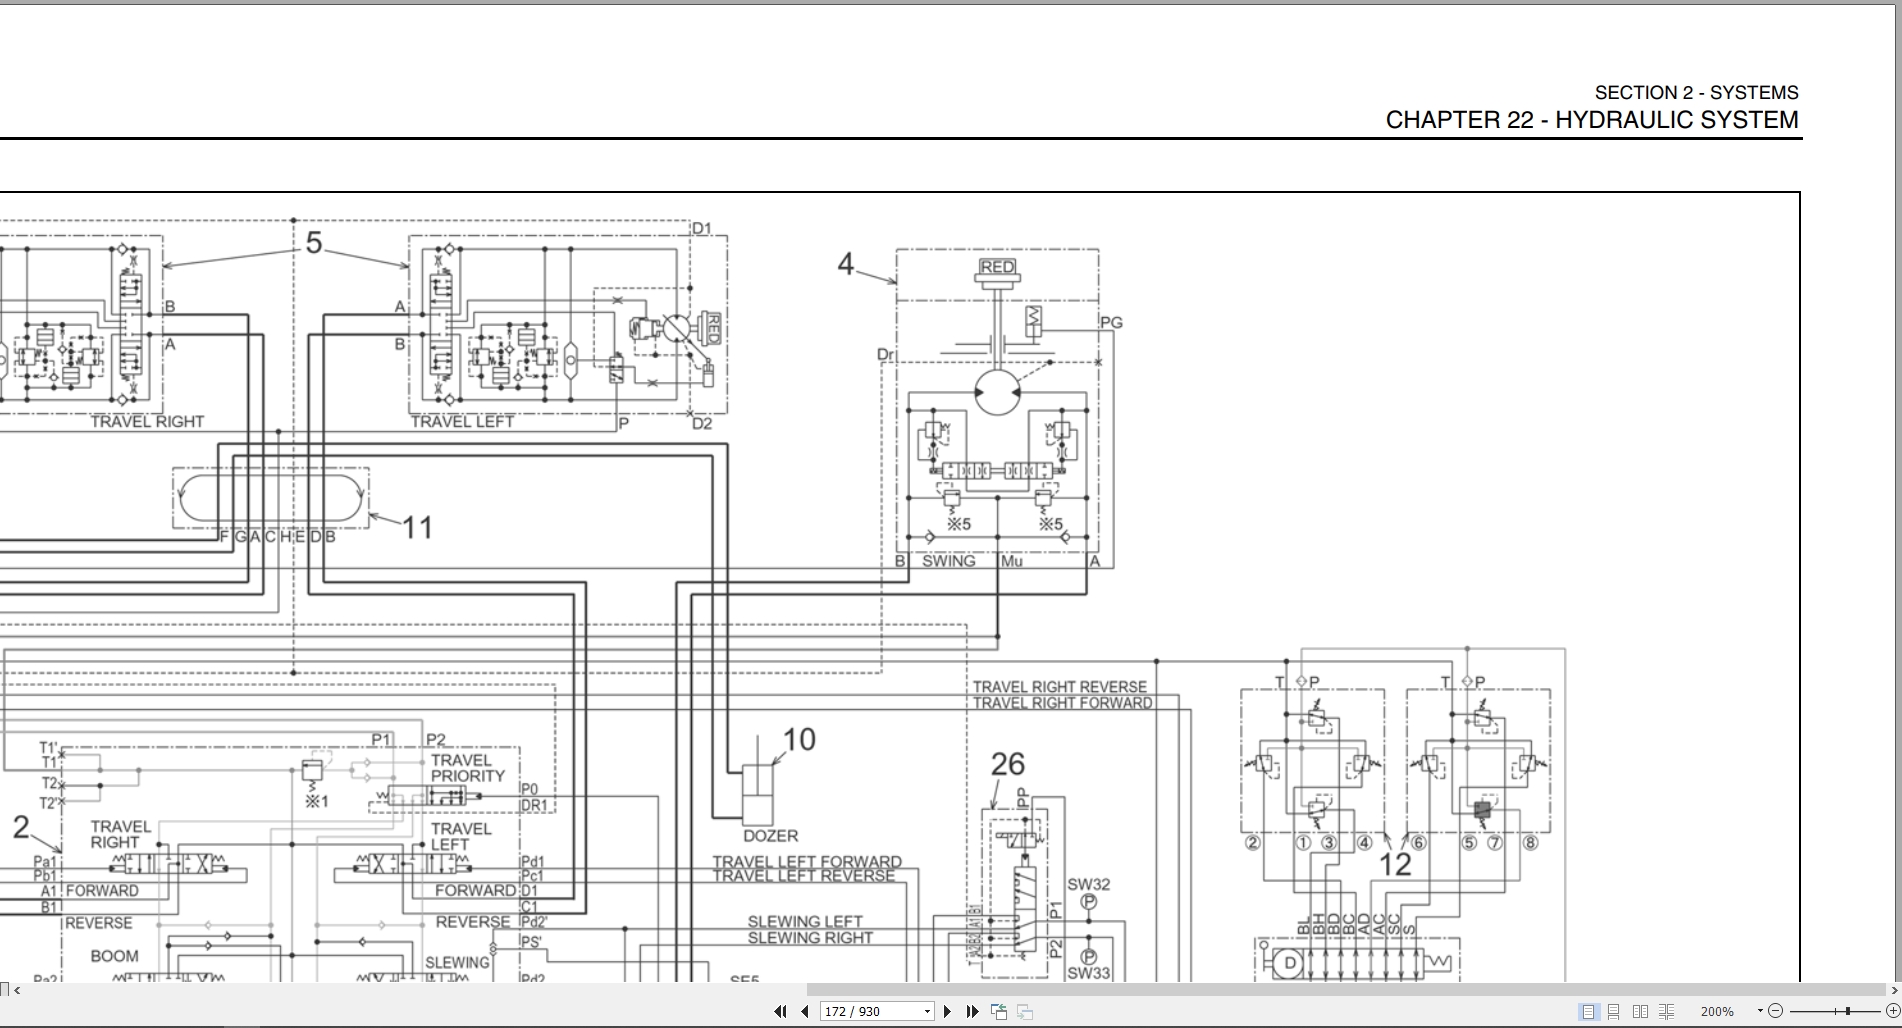The image size is (1902, 1028).
Task: Jump to the last page
Action: tap(972, 1011)
